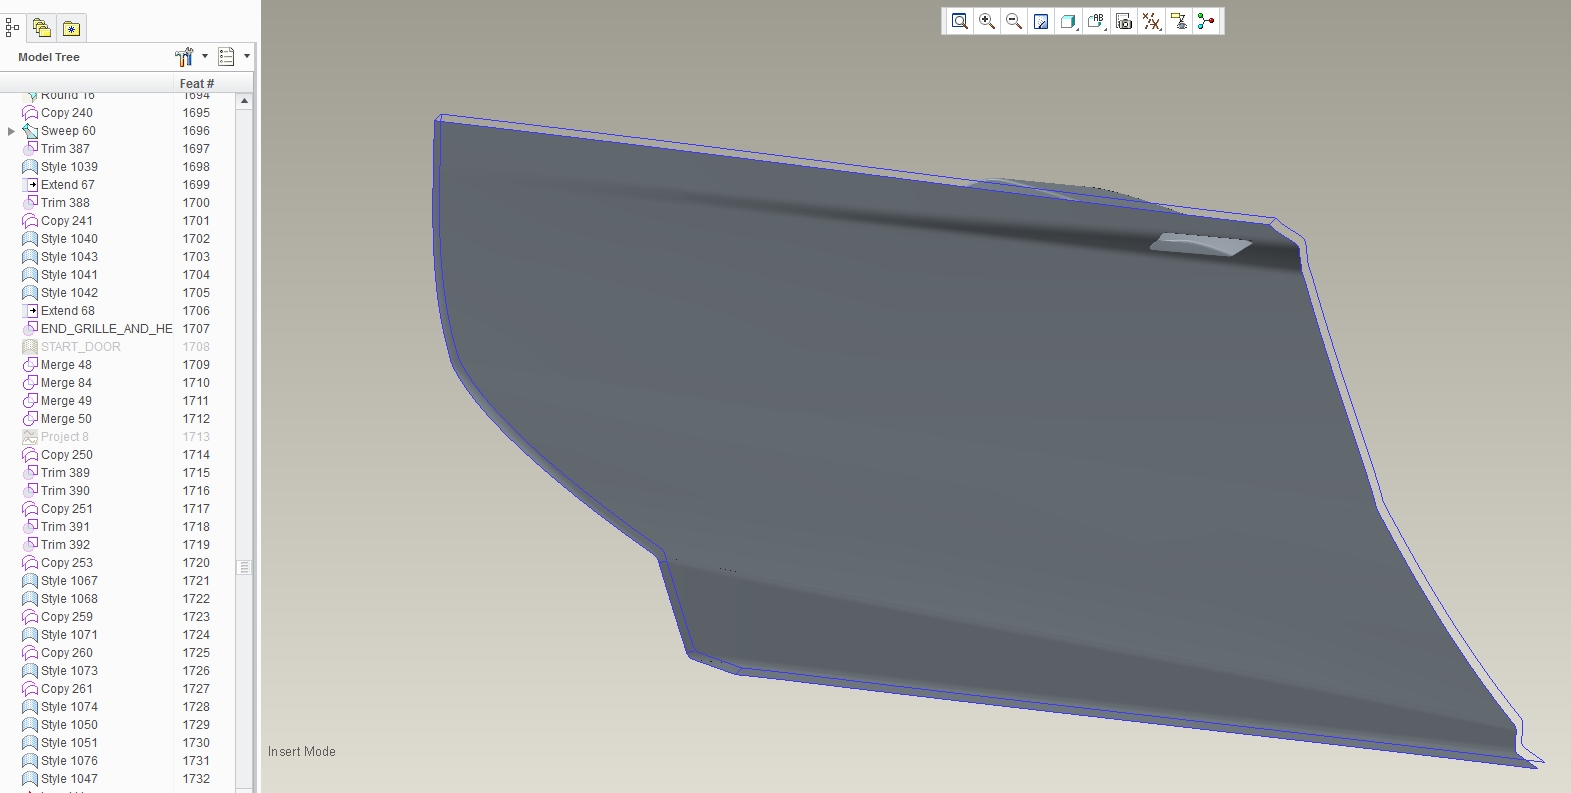1571x793 pixels.
Task: Click the Model Tree scrollbar thumb
Action: [x=244, y=567]
